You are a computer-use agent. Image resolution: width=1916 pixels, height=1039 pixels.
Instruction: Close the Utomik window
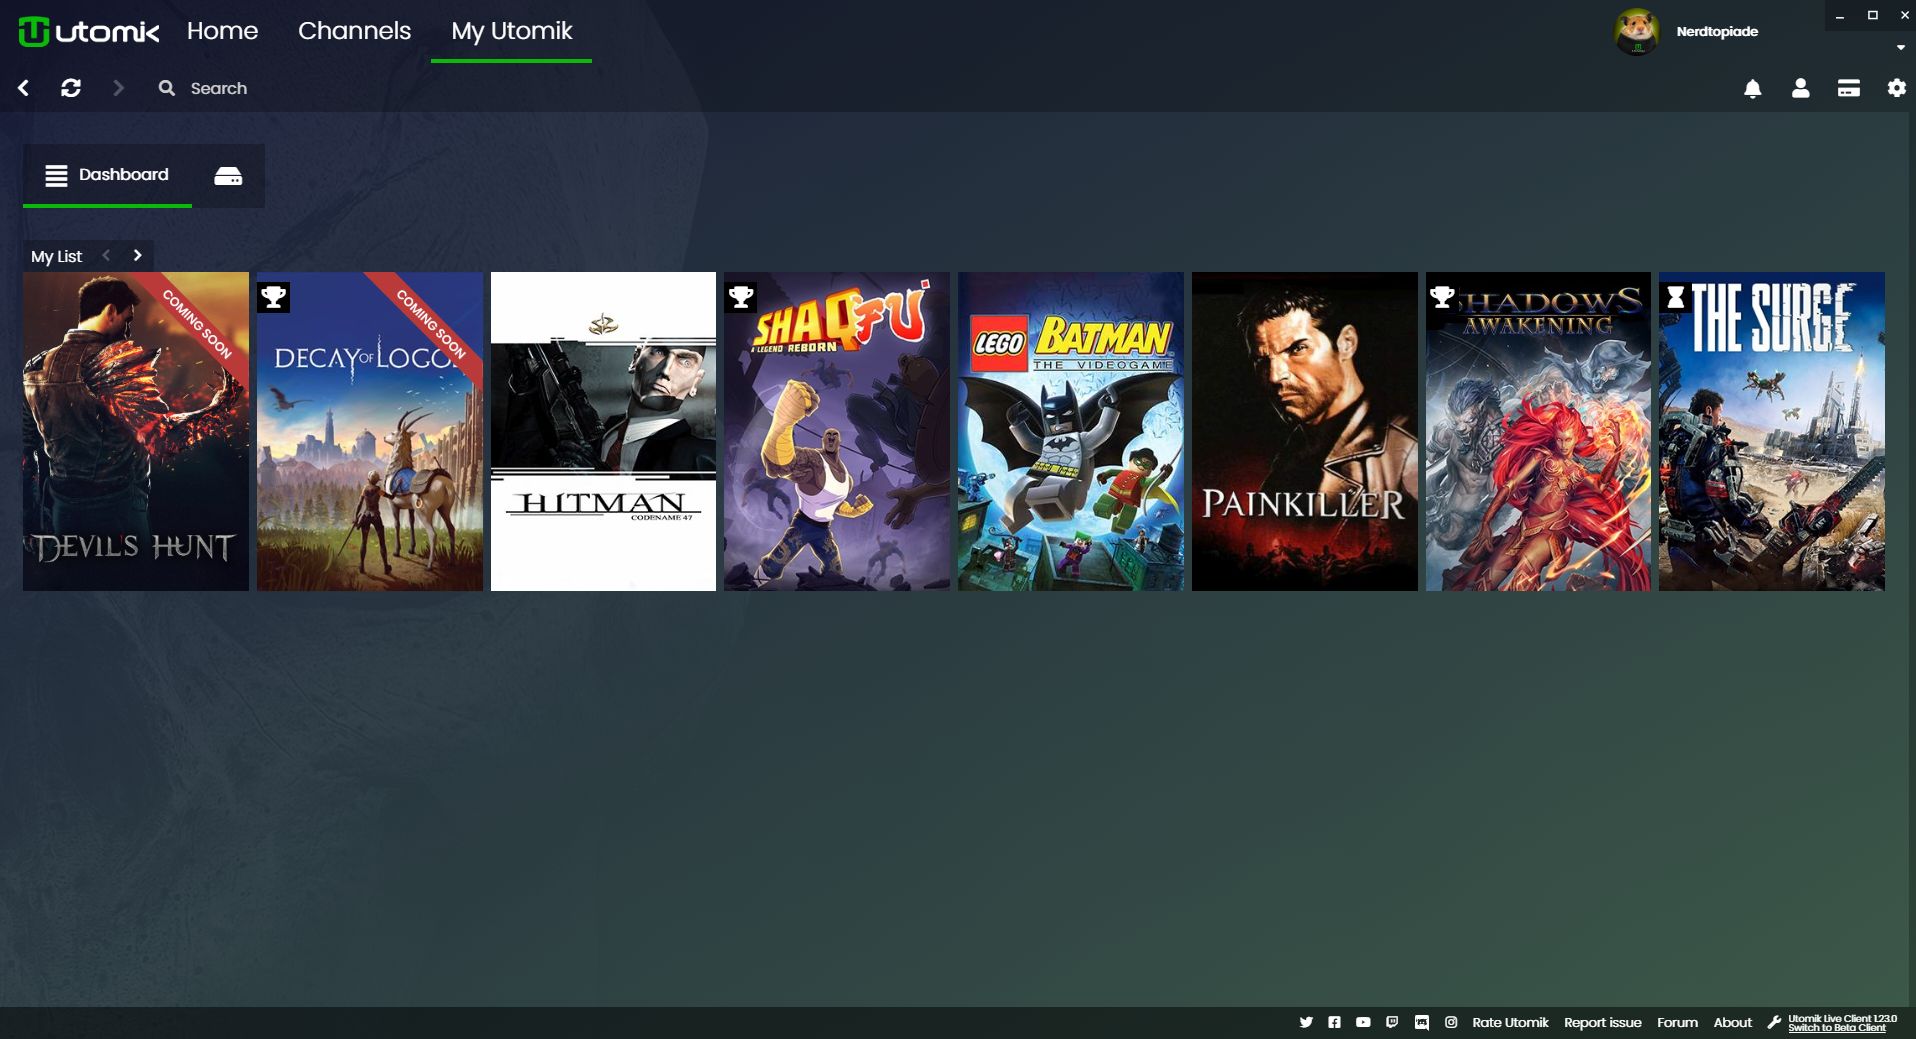[x=1904, y=15]
